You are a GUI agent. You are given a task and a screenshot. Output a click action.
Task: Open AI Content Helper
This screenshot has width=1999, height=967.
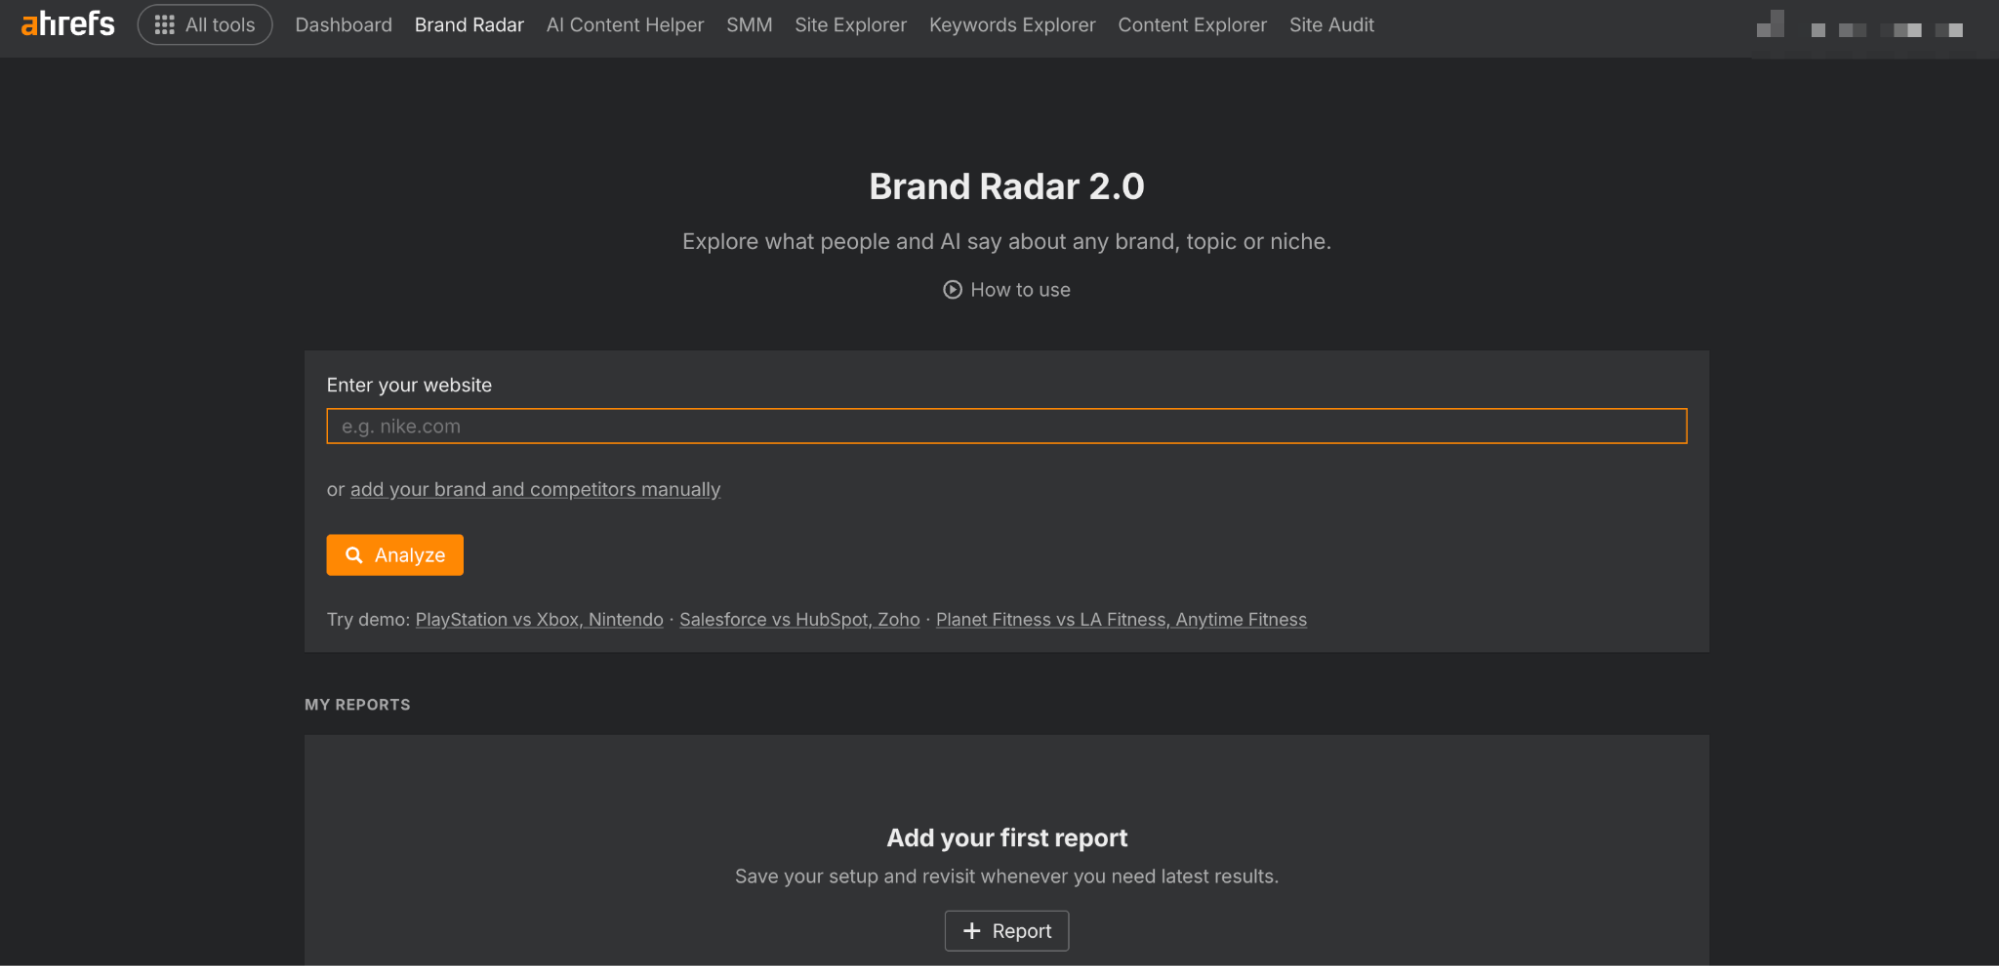[625, 25]
